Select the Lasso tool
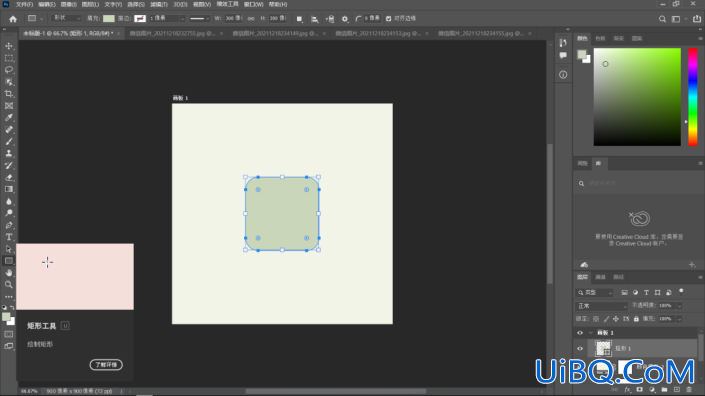Image resolution: width=705 pixels, height=396 pixels. 9,70
